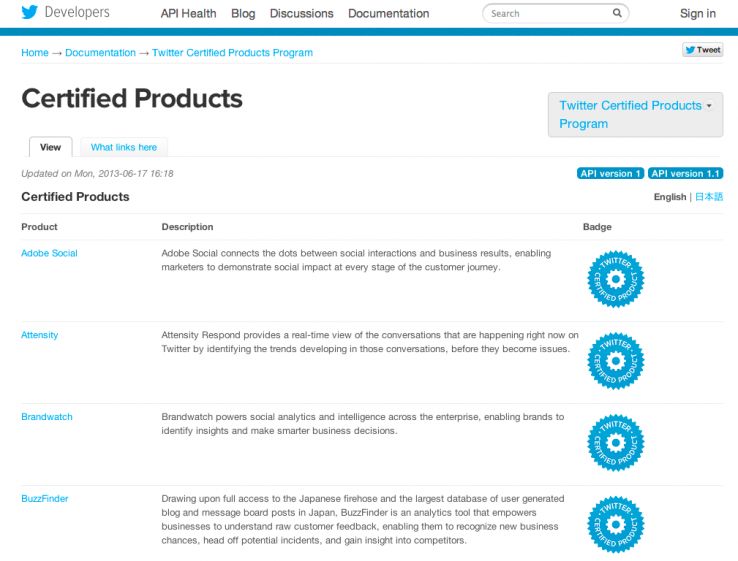The width and height of the screenshot is (738, 561).
Task: Expand the Twitter Certified Products Program dropdown
Action: 635,115
